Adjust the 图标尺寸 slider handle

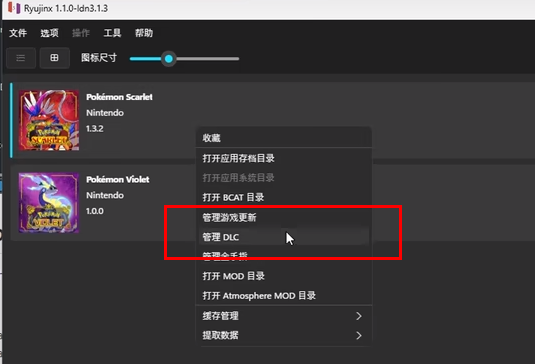click(x=169, y=59)
